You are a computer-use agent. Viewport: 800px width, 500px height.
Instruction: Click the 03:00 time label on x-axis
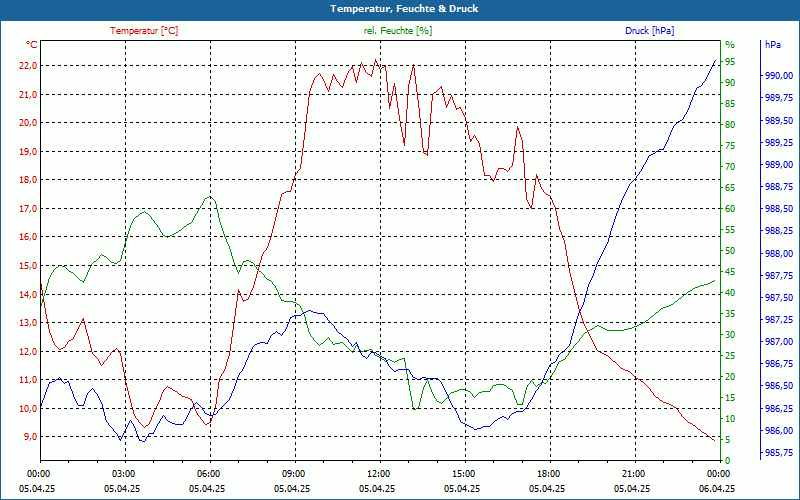pos(123,474)
